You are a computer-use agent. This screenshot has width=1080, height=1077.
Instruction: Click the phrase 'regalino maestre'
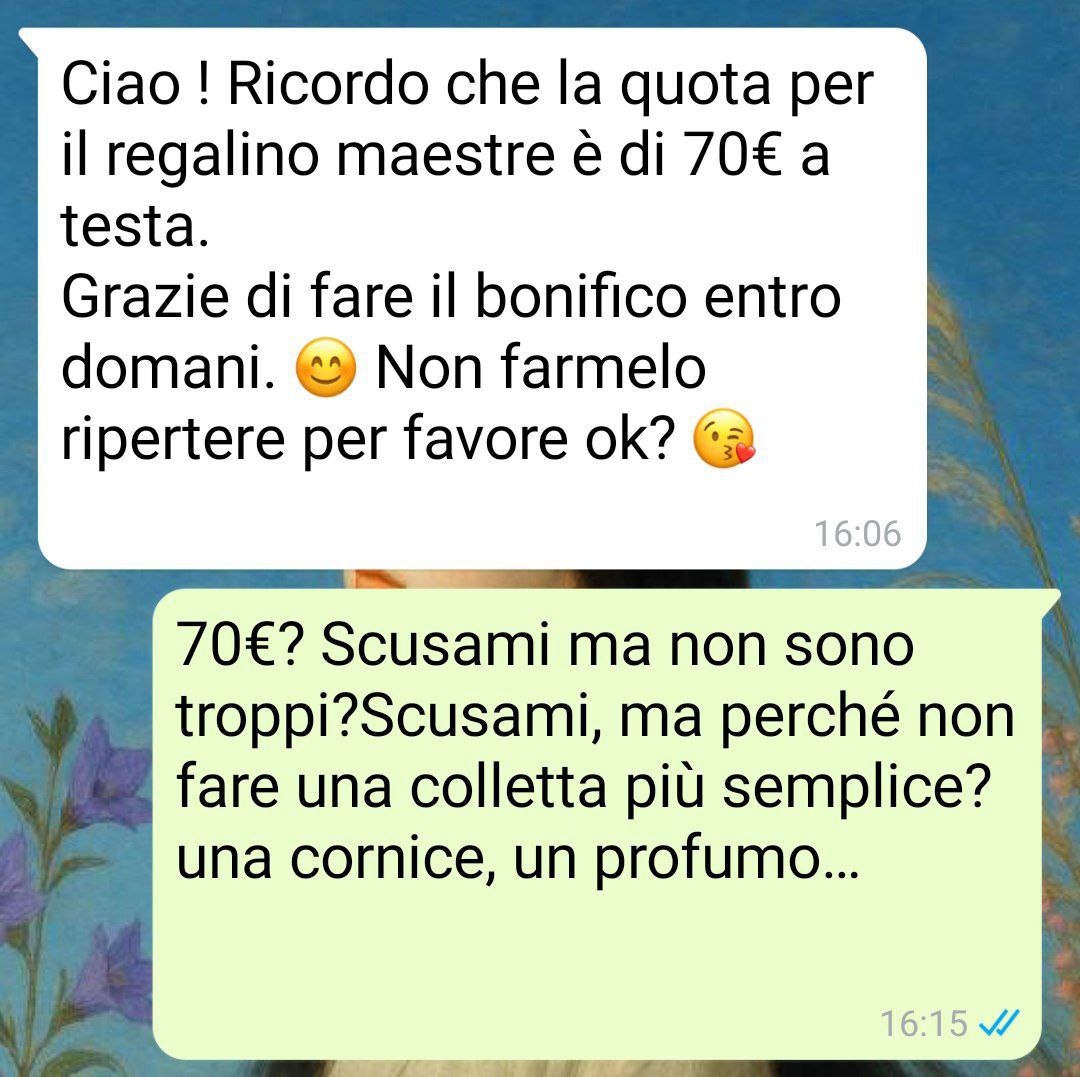pyautogui.click(x=330, y=157)
